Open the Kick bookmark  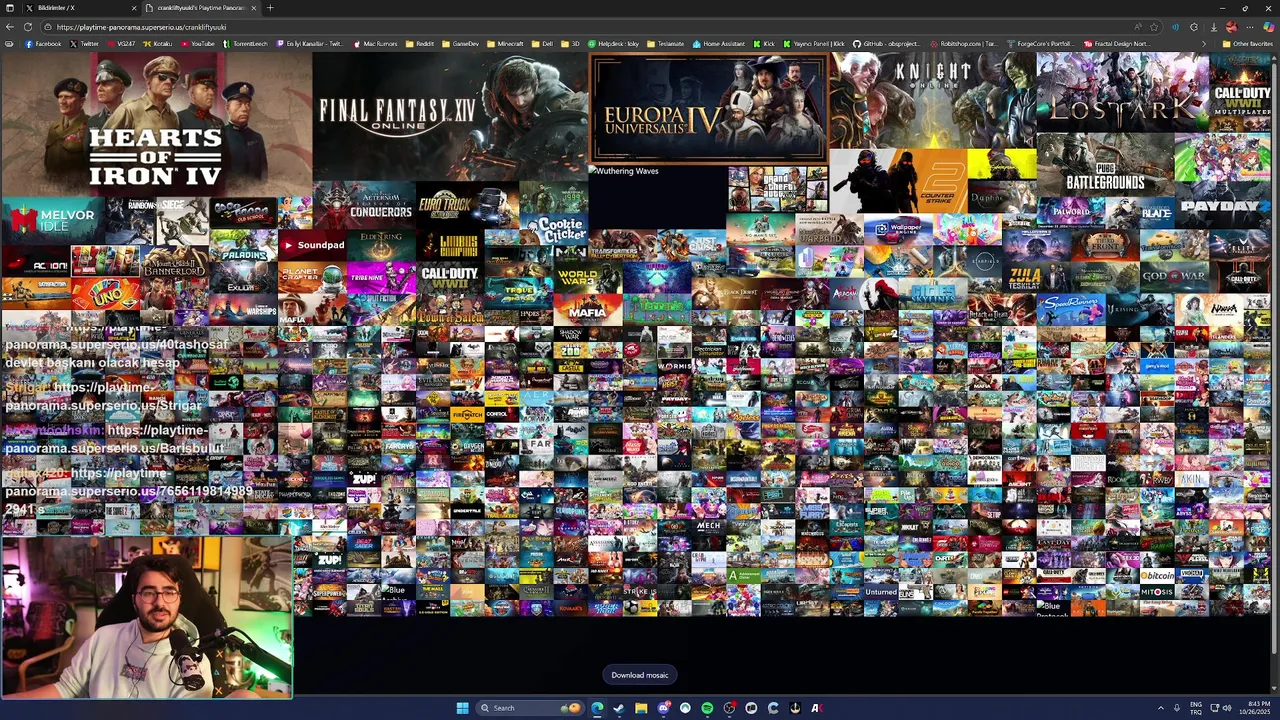tap(764, 44)
